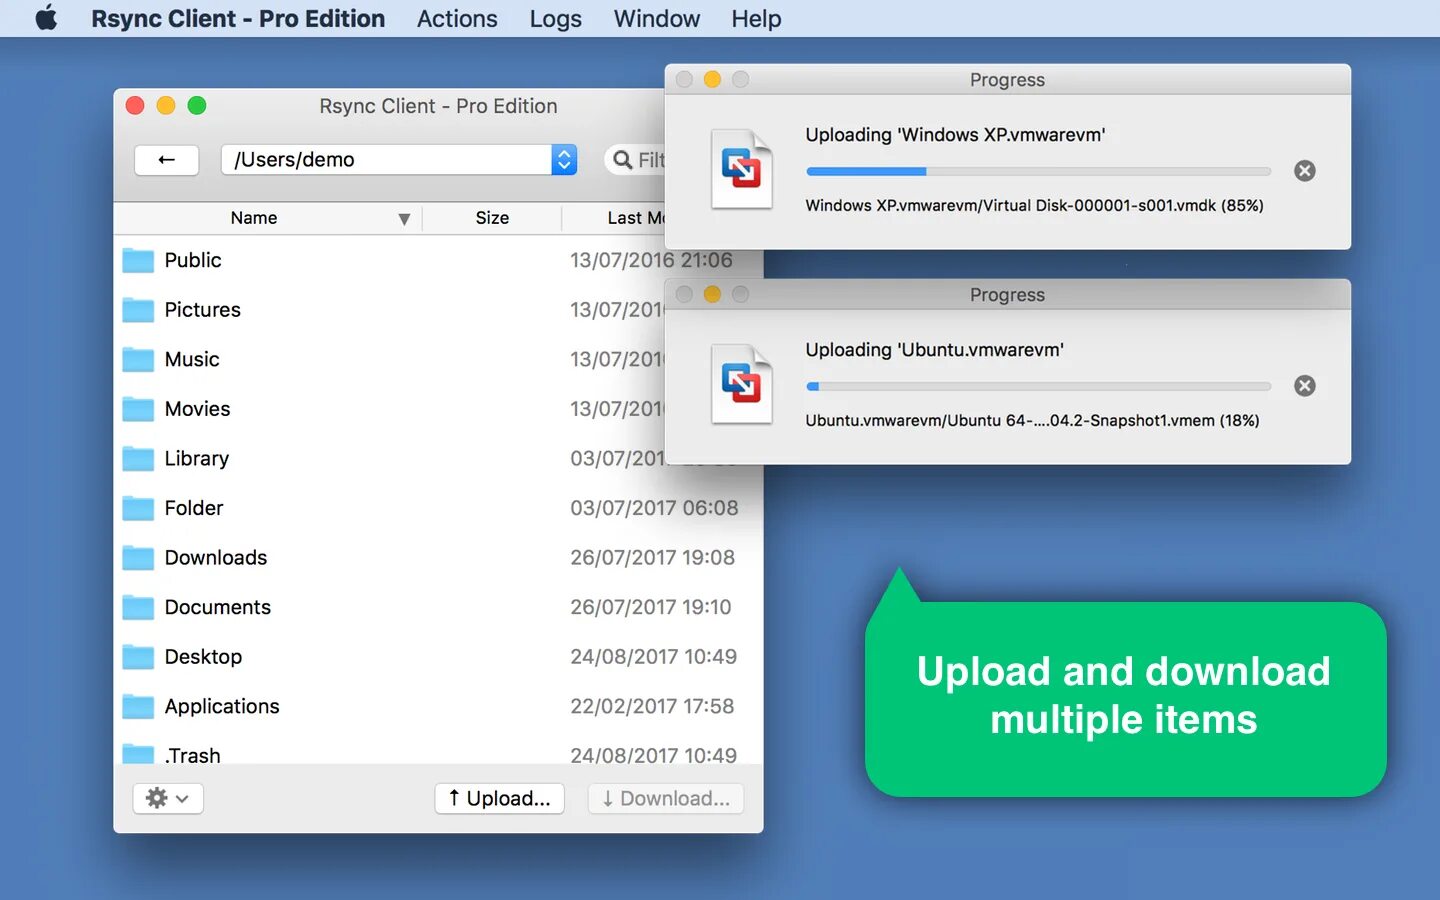This screenshot has width=1440, height=900.
Task: Open the gear settings dropdown menu
Action: click(168, 798)
